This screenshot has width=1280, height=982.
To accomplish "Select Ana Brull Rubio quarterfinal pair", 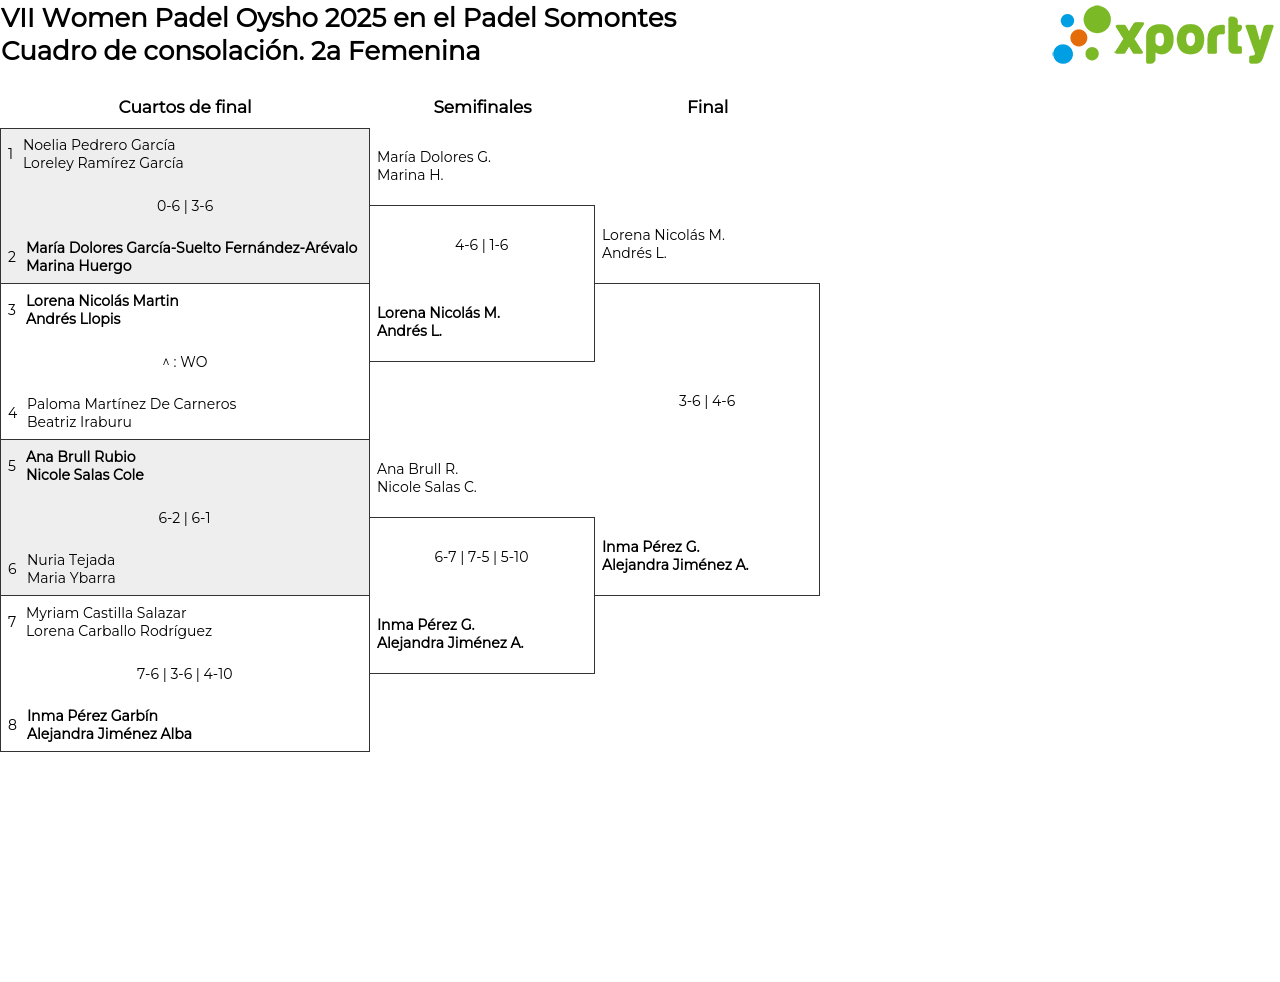I will (x=85, y=466).
